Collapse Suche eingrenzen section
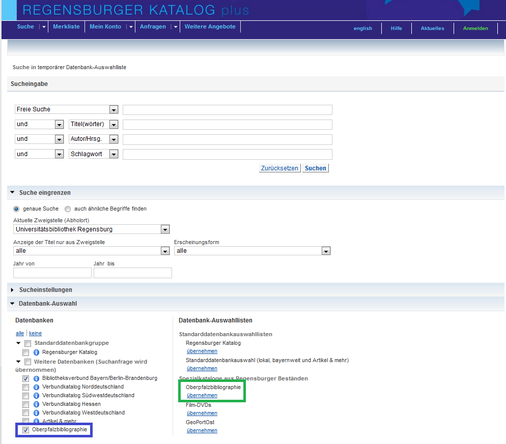This screenshot has height=444, width=506. tap(12, 192)
